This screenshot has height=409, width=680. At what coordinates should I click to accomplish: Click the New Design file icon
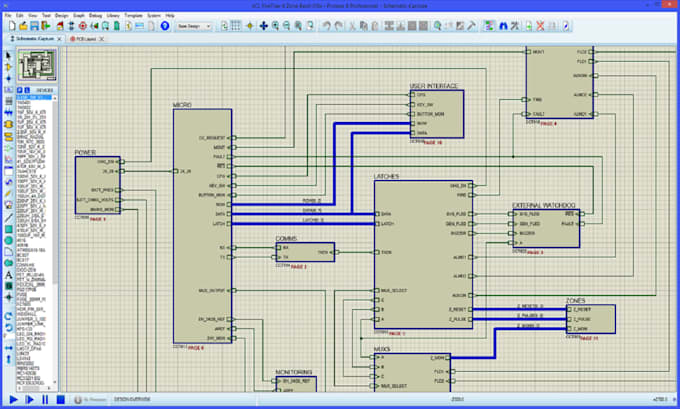click(12, 26)
